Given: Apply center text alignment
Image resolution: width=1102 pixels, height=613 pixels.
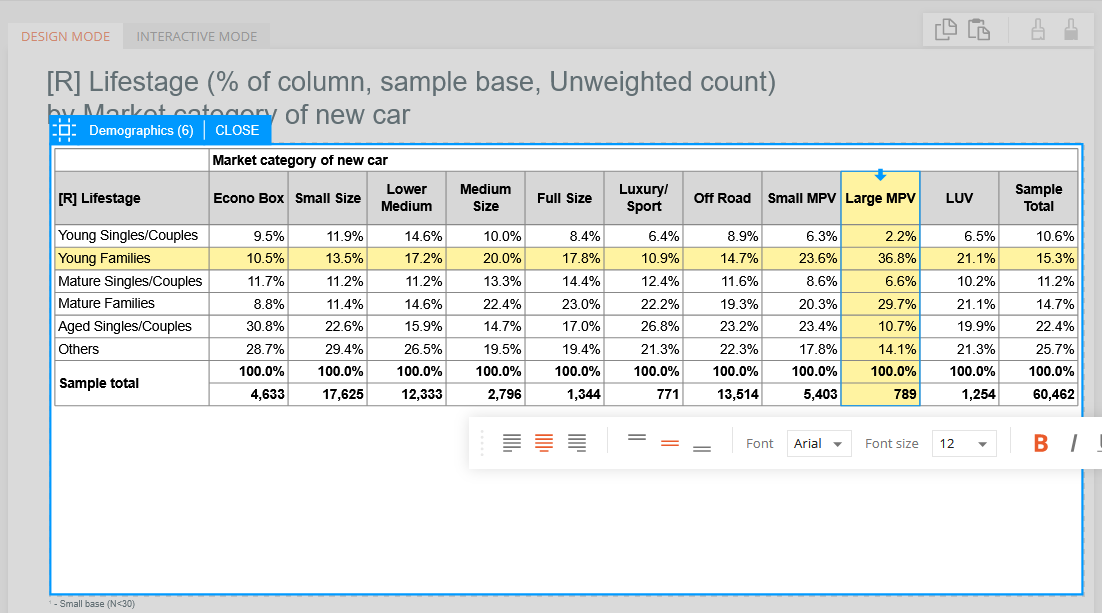Looking at the screenshot, I should coord(544,443).
